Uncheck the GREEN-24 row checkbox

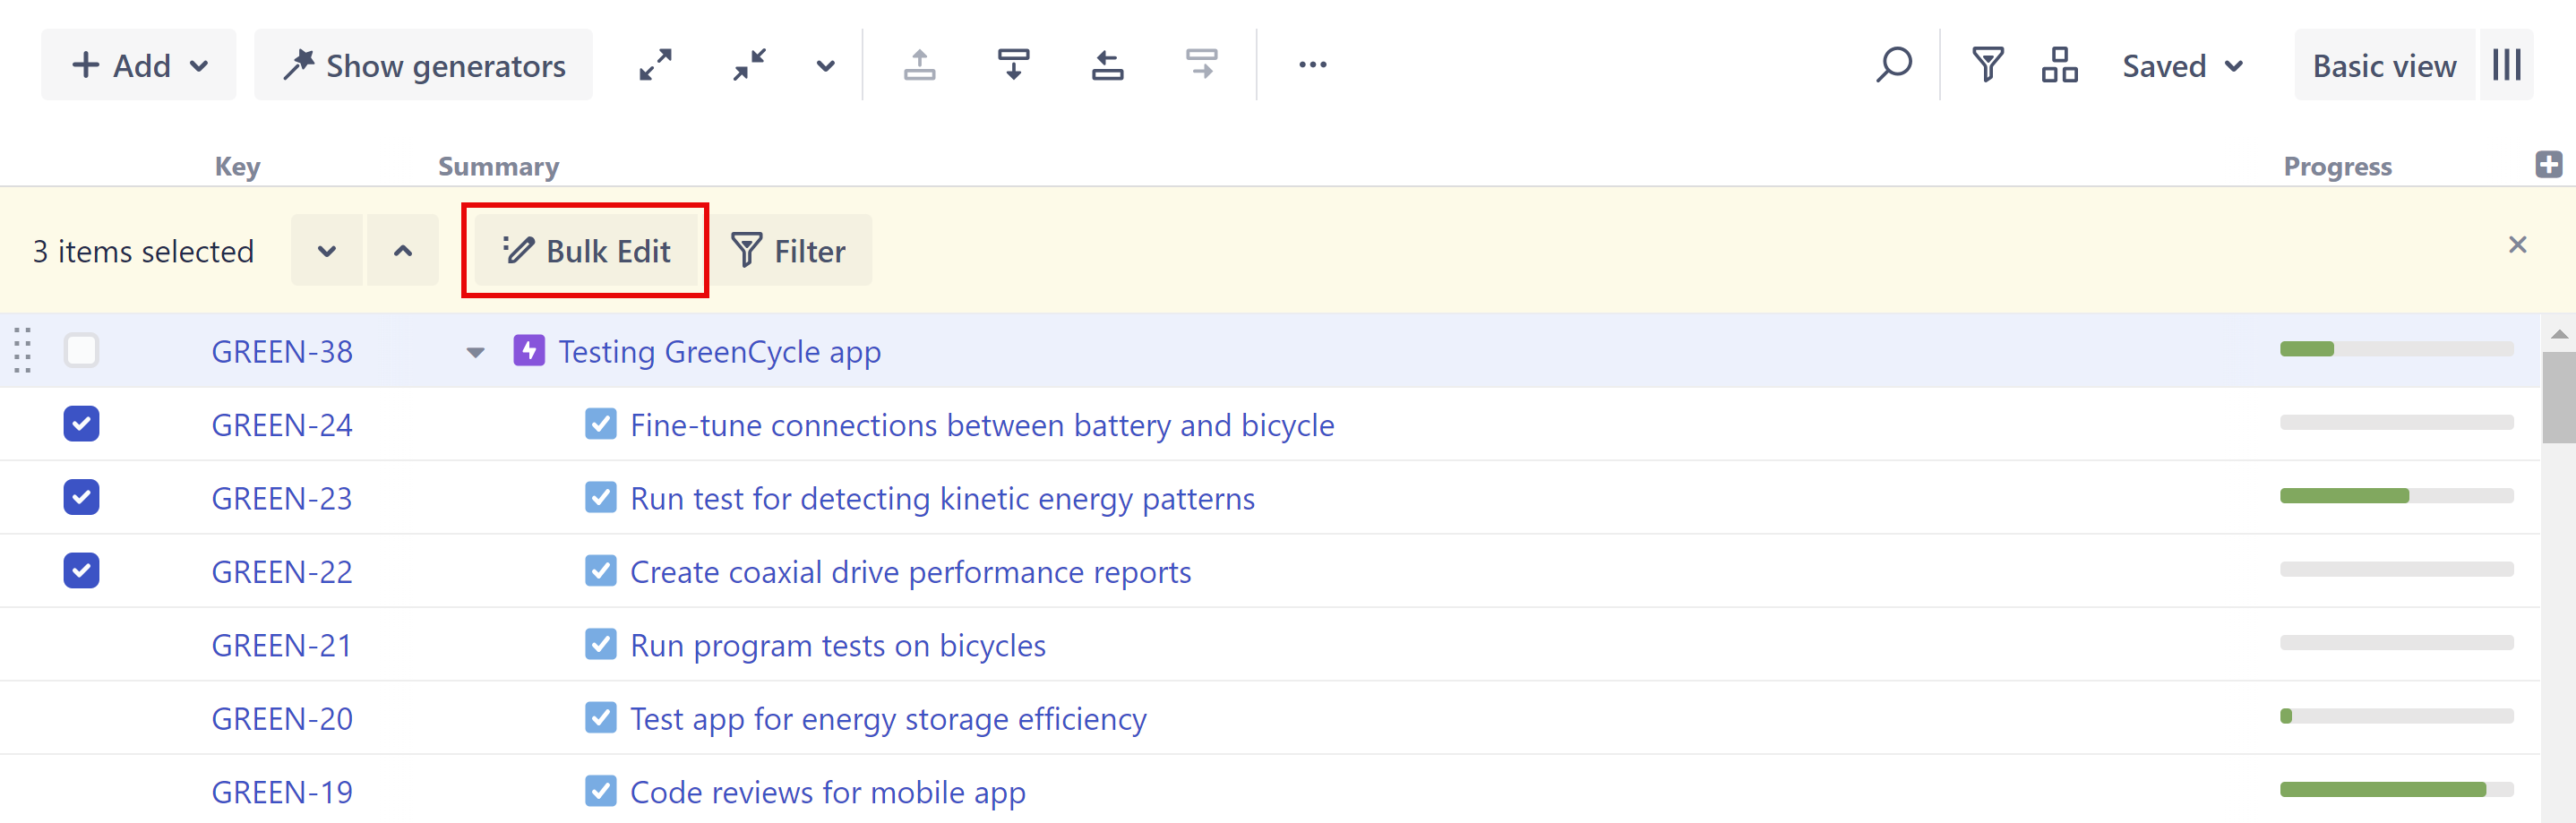click(x=81, y=424)
